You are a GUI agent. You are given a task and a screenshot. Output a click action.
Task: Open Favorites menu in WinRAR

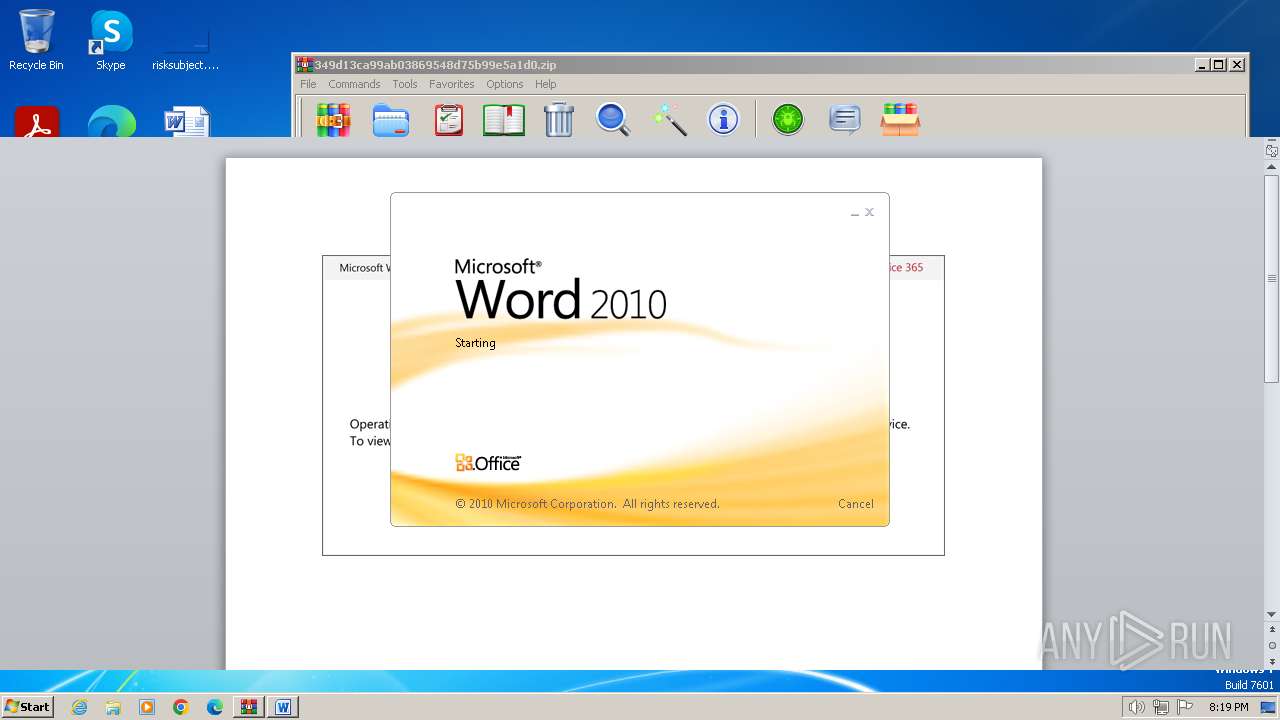coord(452,84)
